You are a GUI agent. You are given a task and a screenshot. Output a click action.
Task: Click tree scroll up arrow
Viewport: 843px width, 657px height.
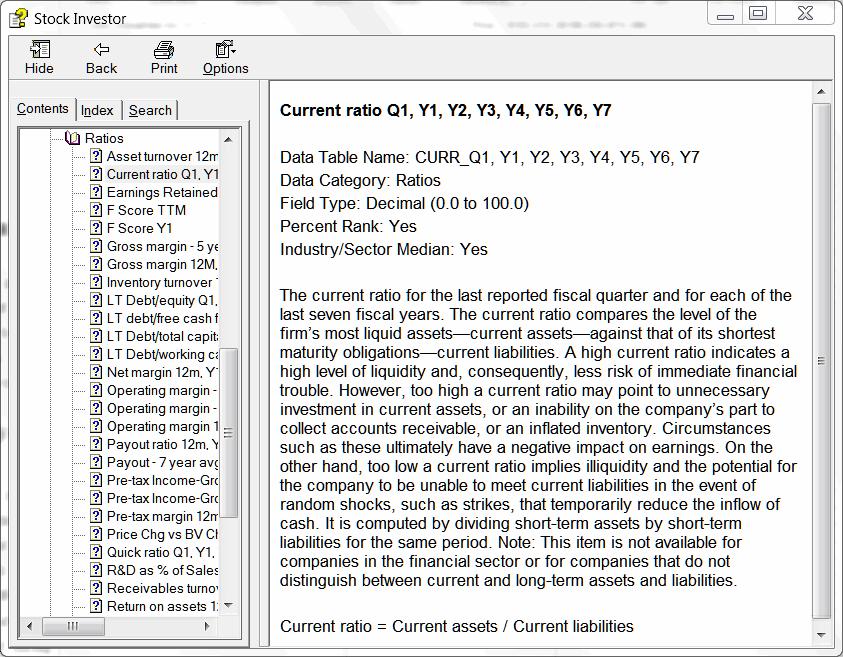pos(228,139)
